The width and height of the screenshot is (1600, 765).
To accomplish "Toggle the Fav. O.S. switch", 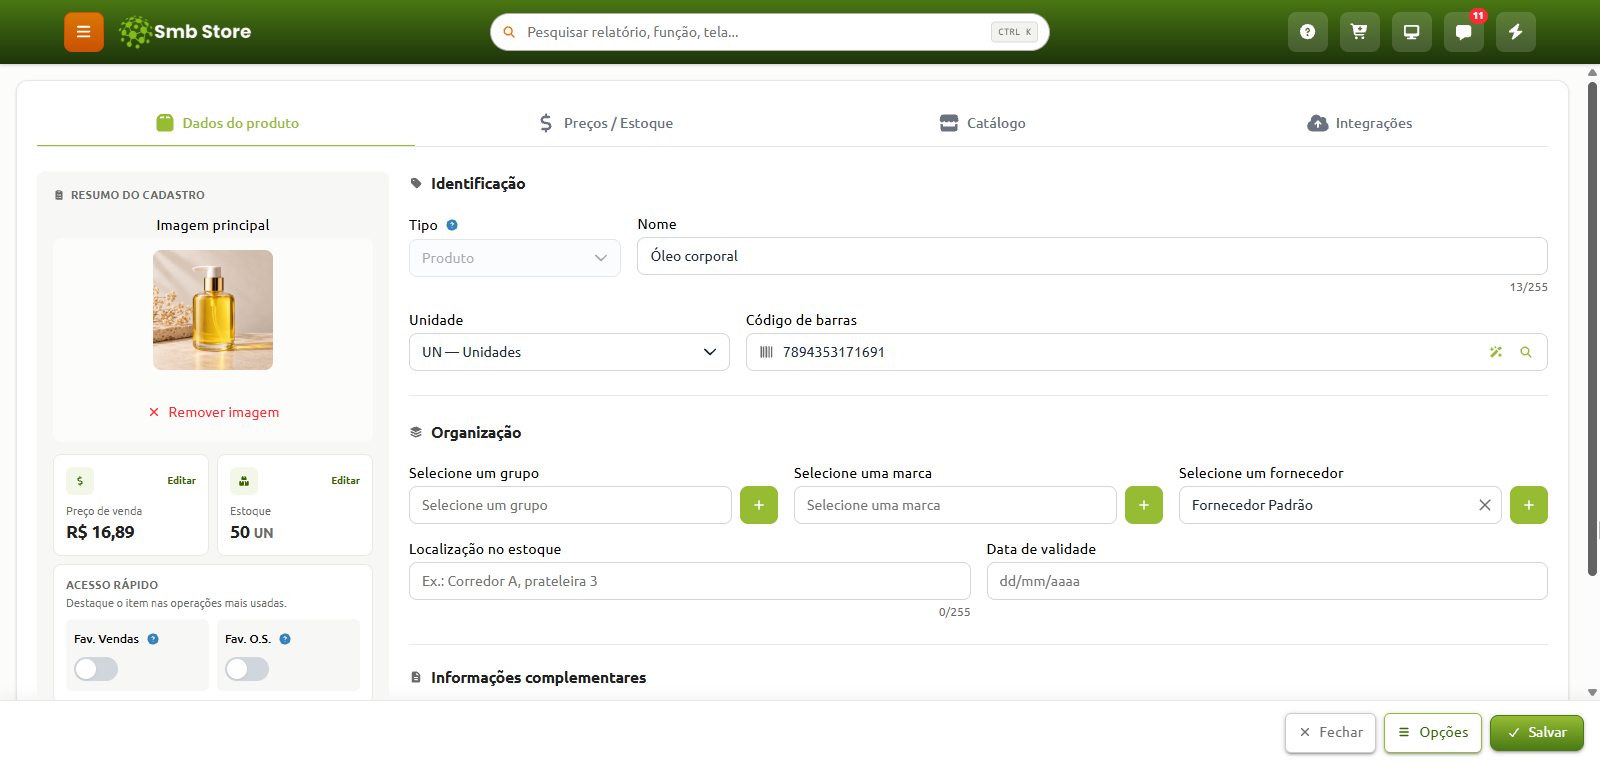I will (x=247, y=669).
